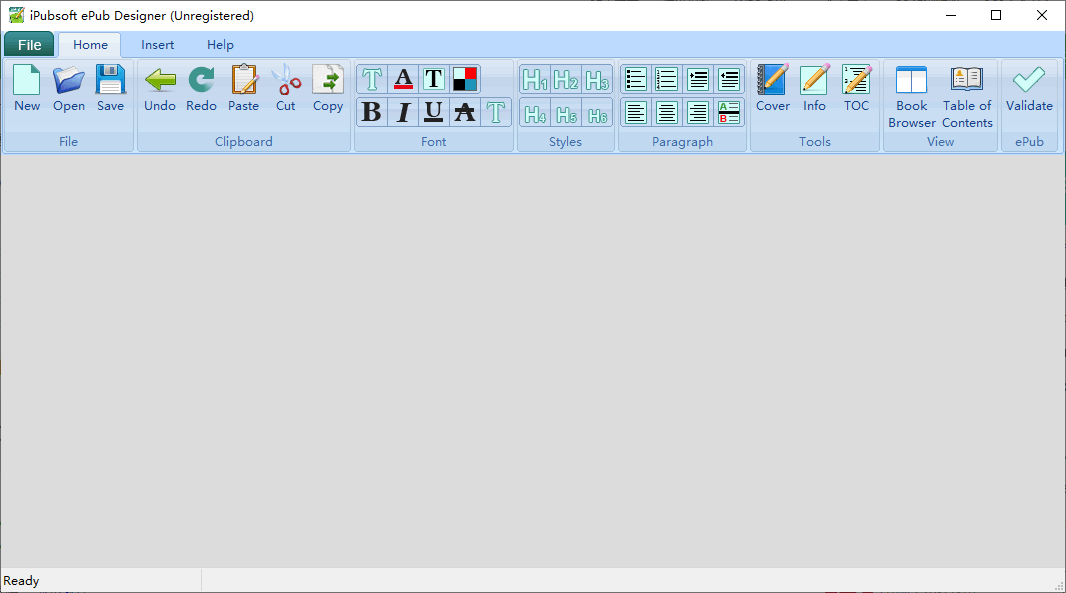Apply Heading 4 style
Screen dimensions: 1066x593
(535, 113)
